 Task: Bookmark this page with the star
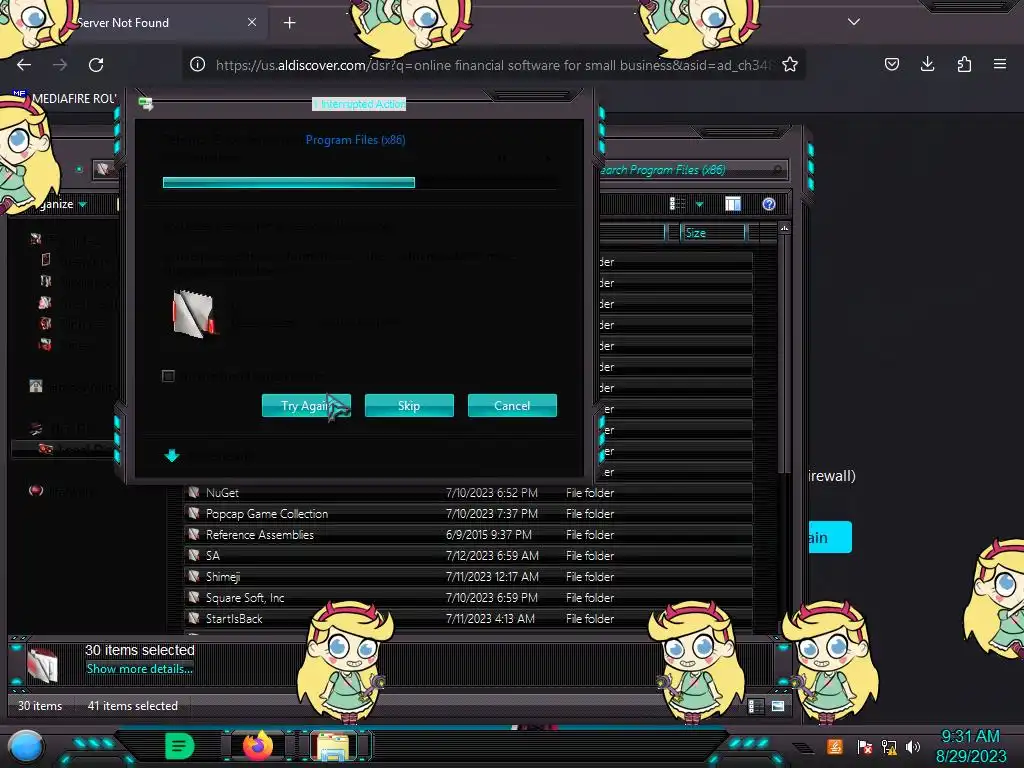[x=790, y=65]
